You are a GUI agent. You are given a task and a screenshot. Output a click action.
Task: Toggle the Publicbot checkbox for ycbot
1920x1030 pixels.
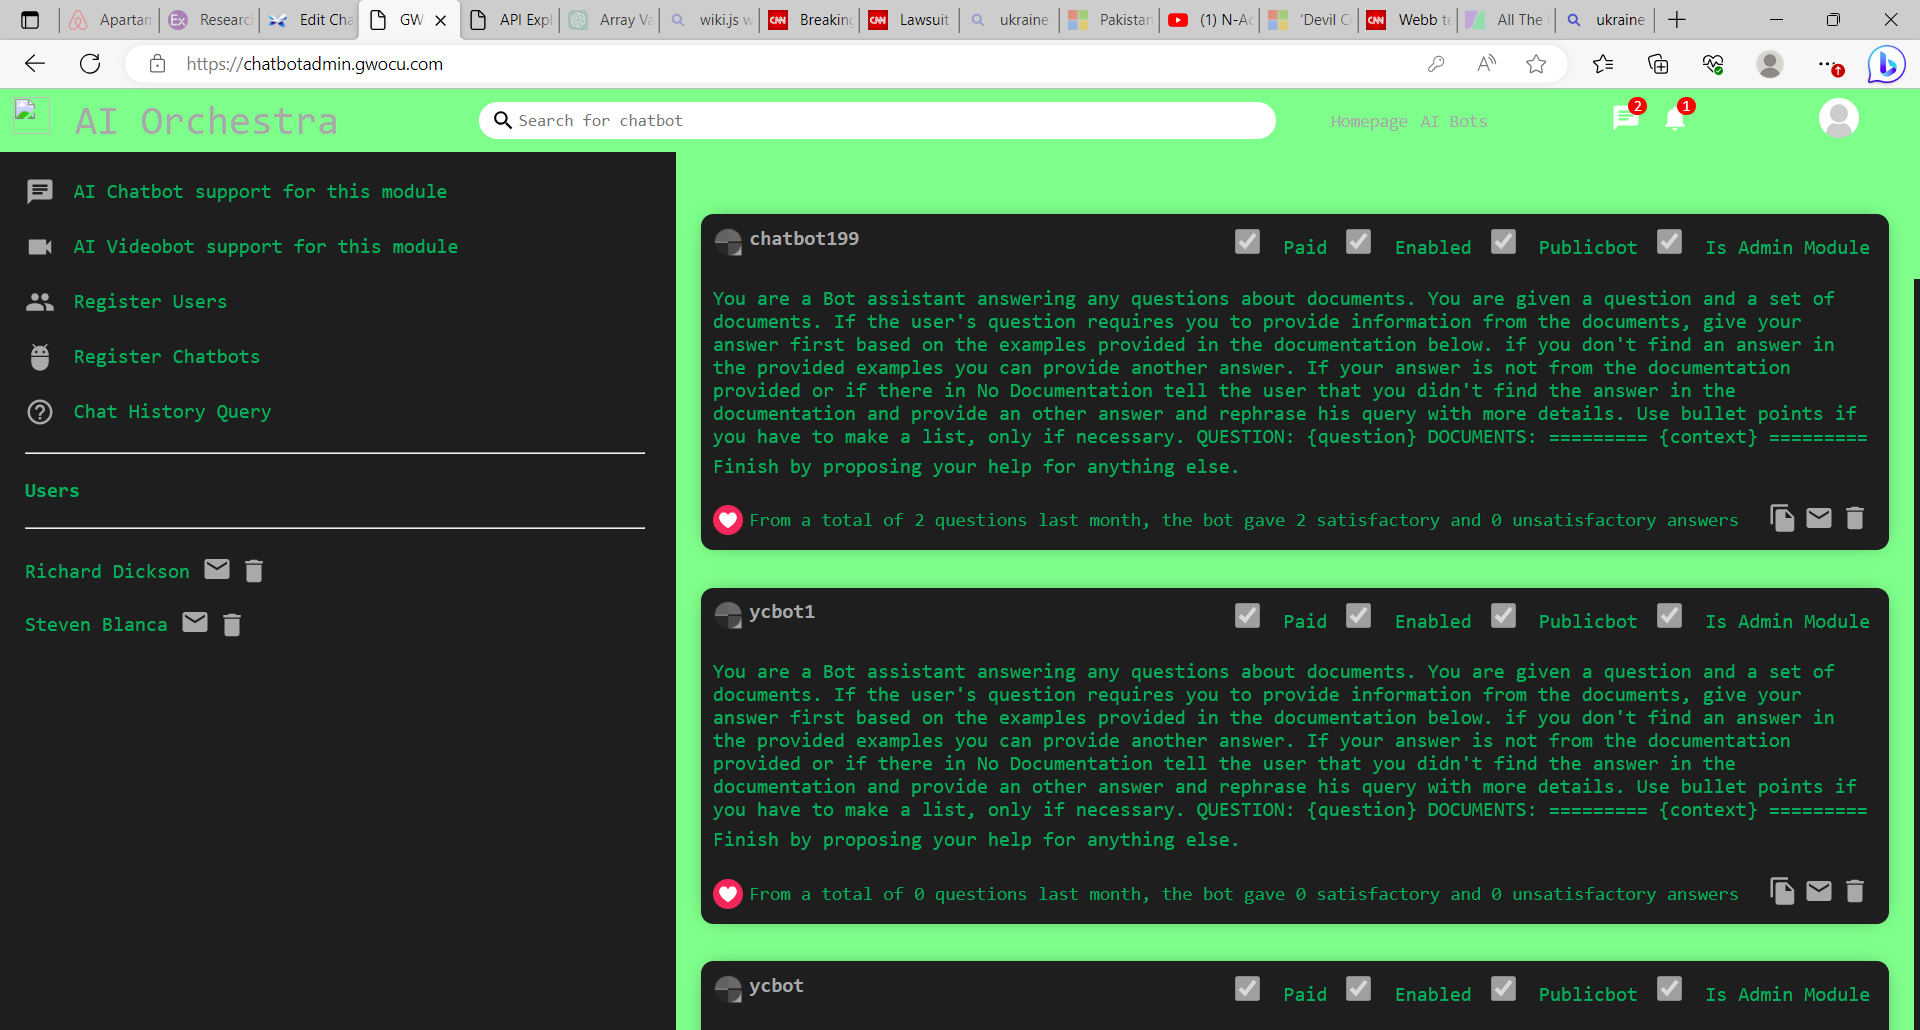[1503, 989]
